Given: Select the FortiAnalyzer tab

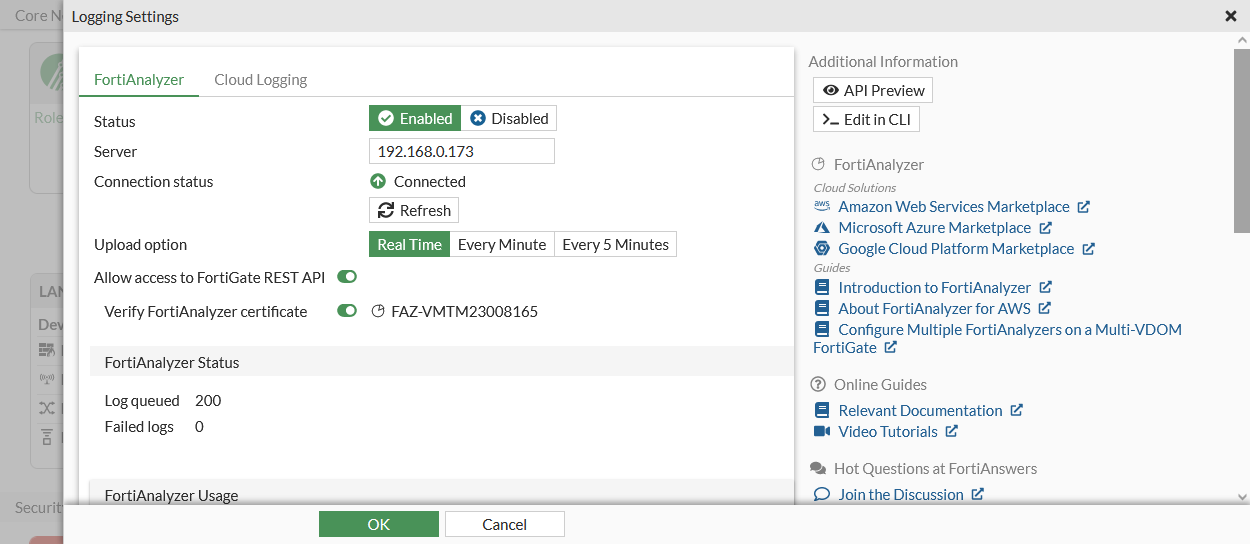Looking at the screenshot, I should 139,79.
